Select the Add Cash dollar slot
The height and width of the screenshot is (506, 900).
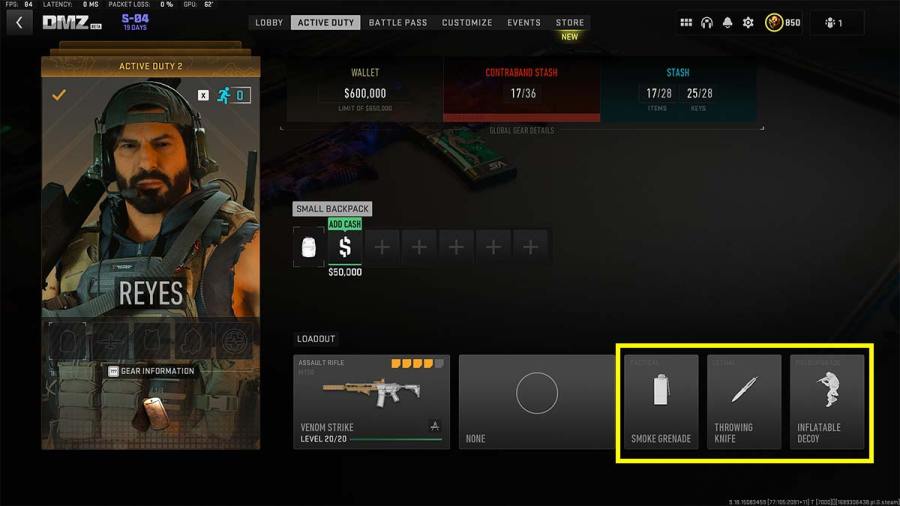pos(344,247)
